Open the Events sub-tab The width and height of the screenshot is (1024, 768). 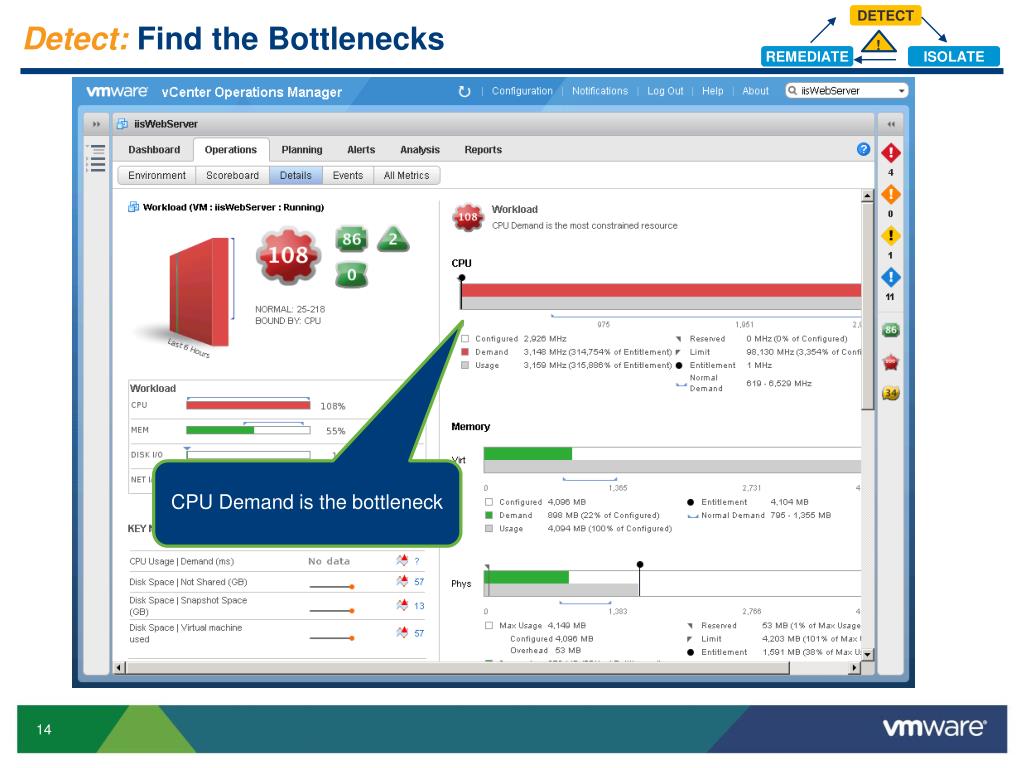point(347,176)
